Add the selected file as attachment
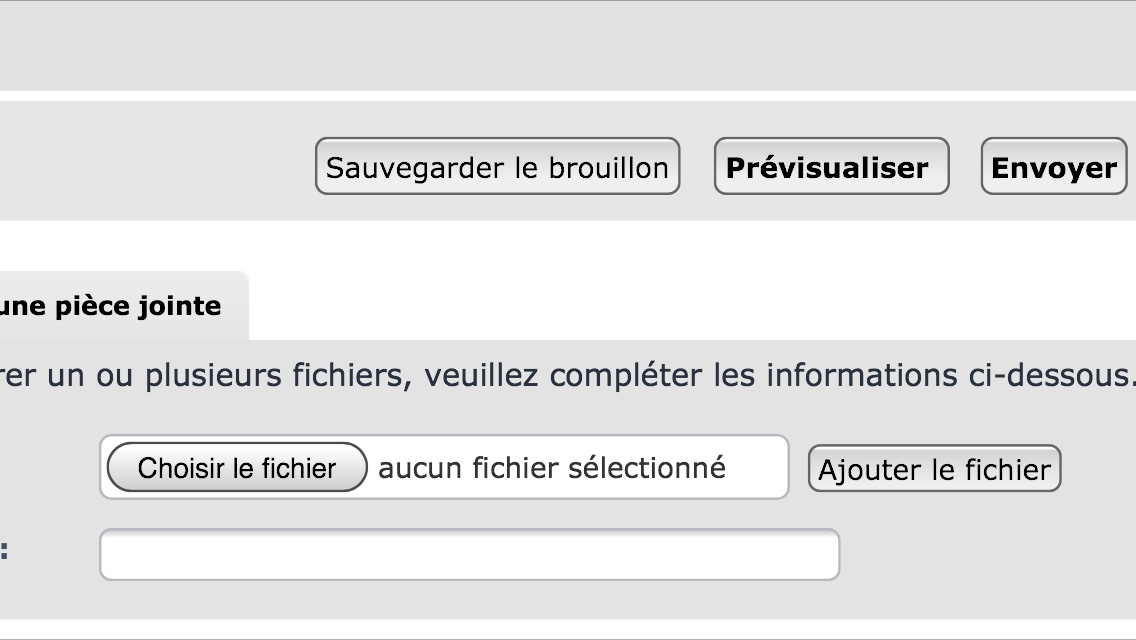 click(x=934, y=469)
